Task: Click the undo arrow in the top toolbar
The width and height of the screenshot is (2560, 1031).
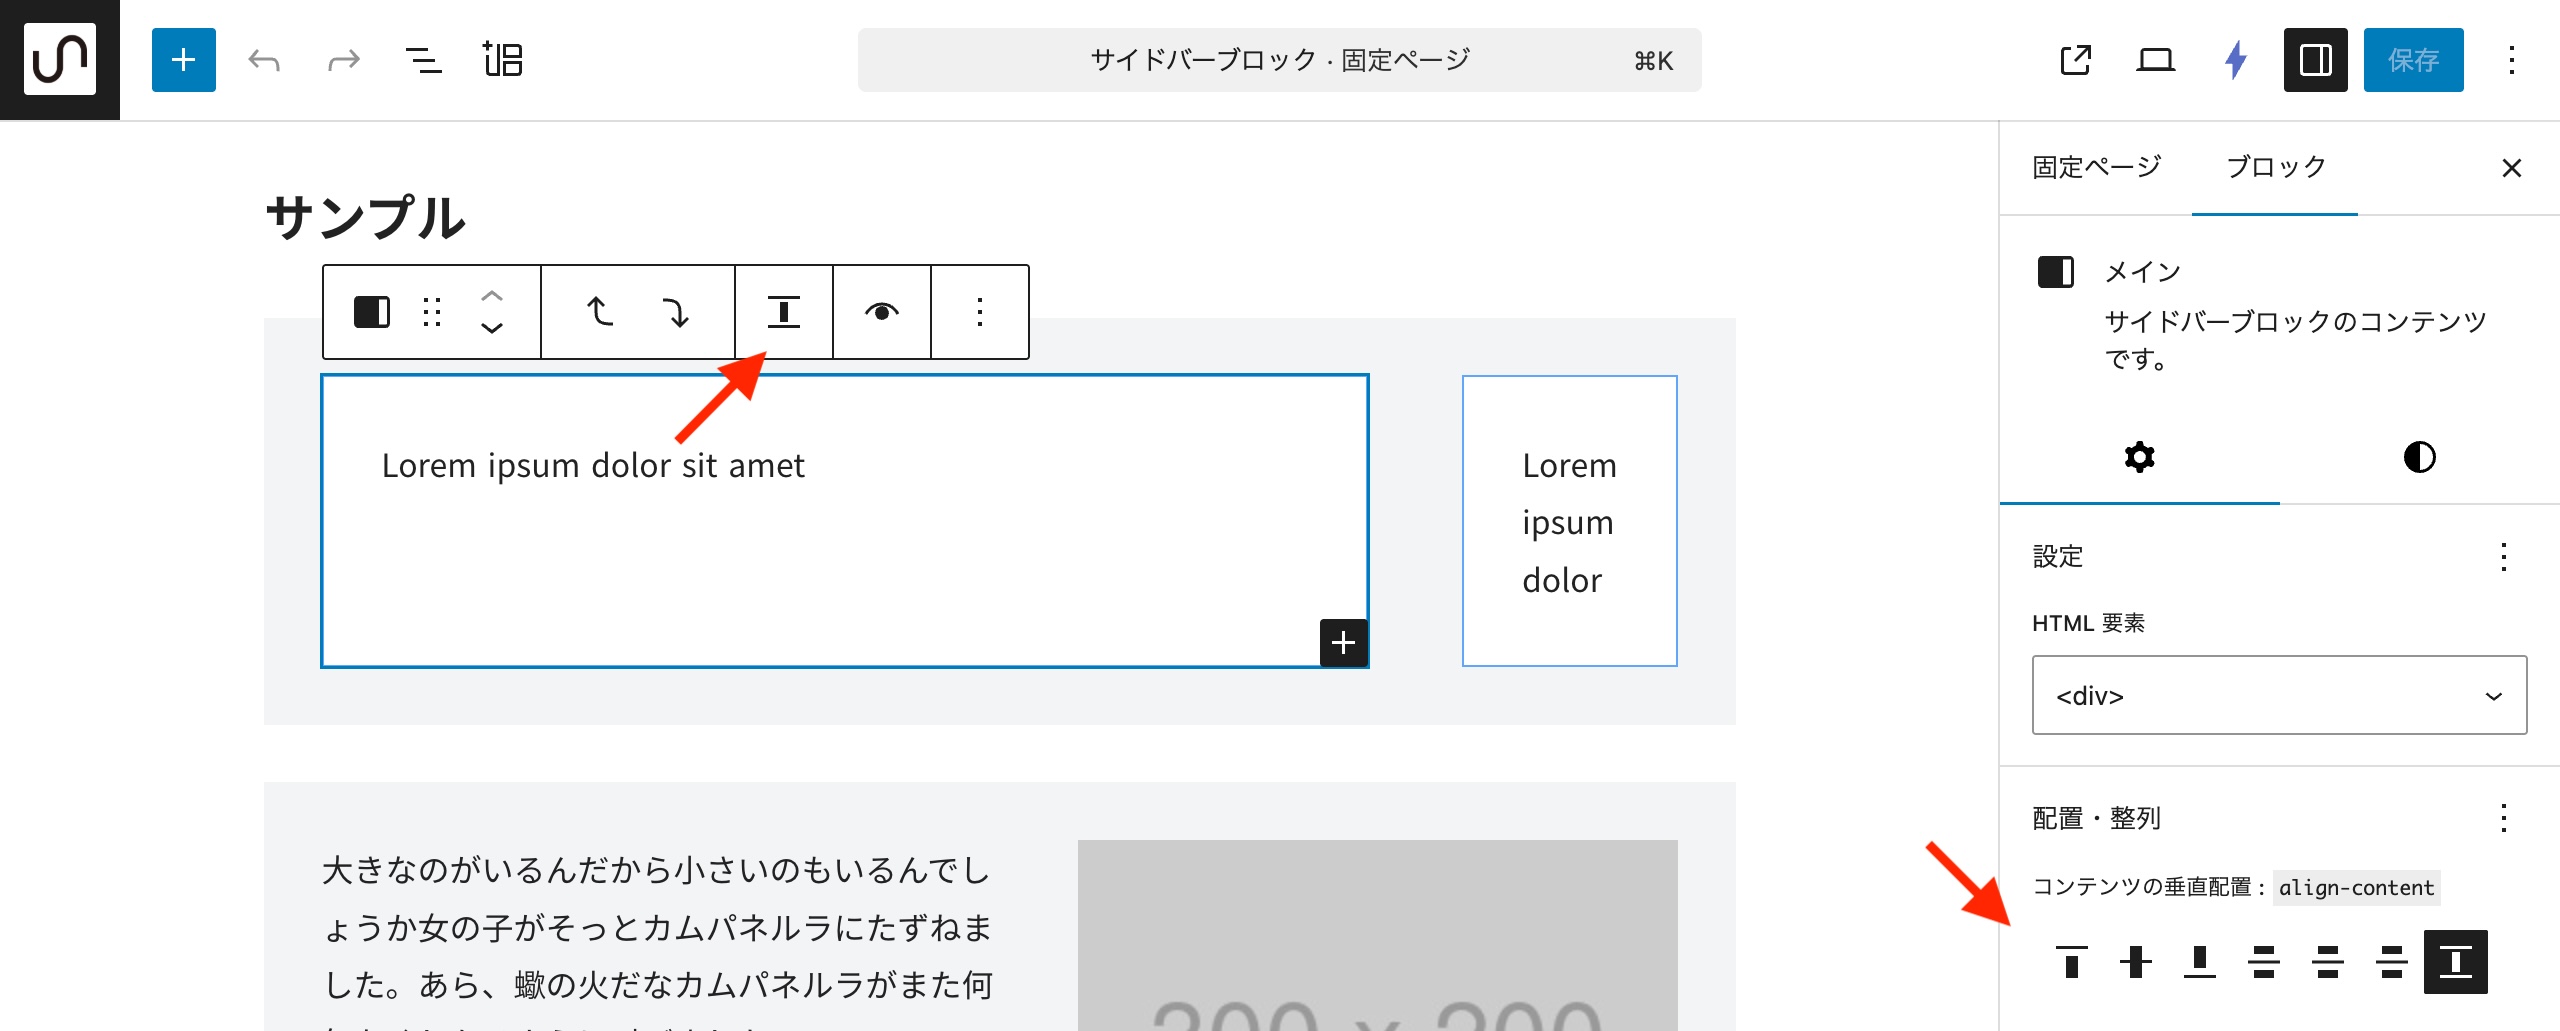Action: [264, 60]
